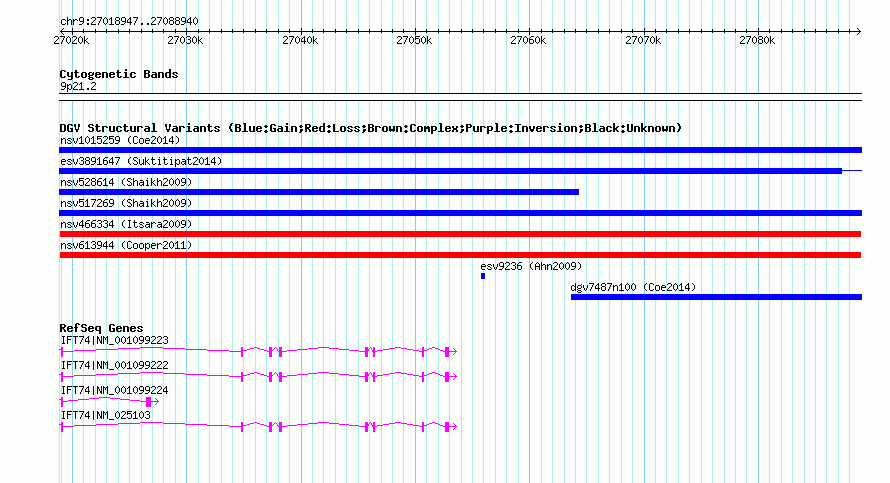Click the chr9:27018947..27088940 coordinates text
The width and height of the screenshot is (890, 483).
[x=129, y=22]
